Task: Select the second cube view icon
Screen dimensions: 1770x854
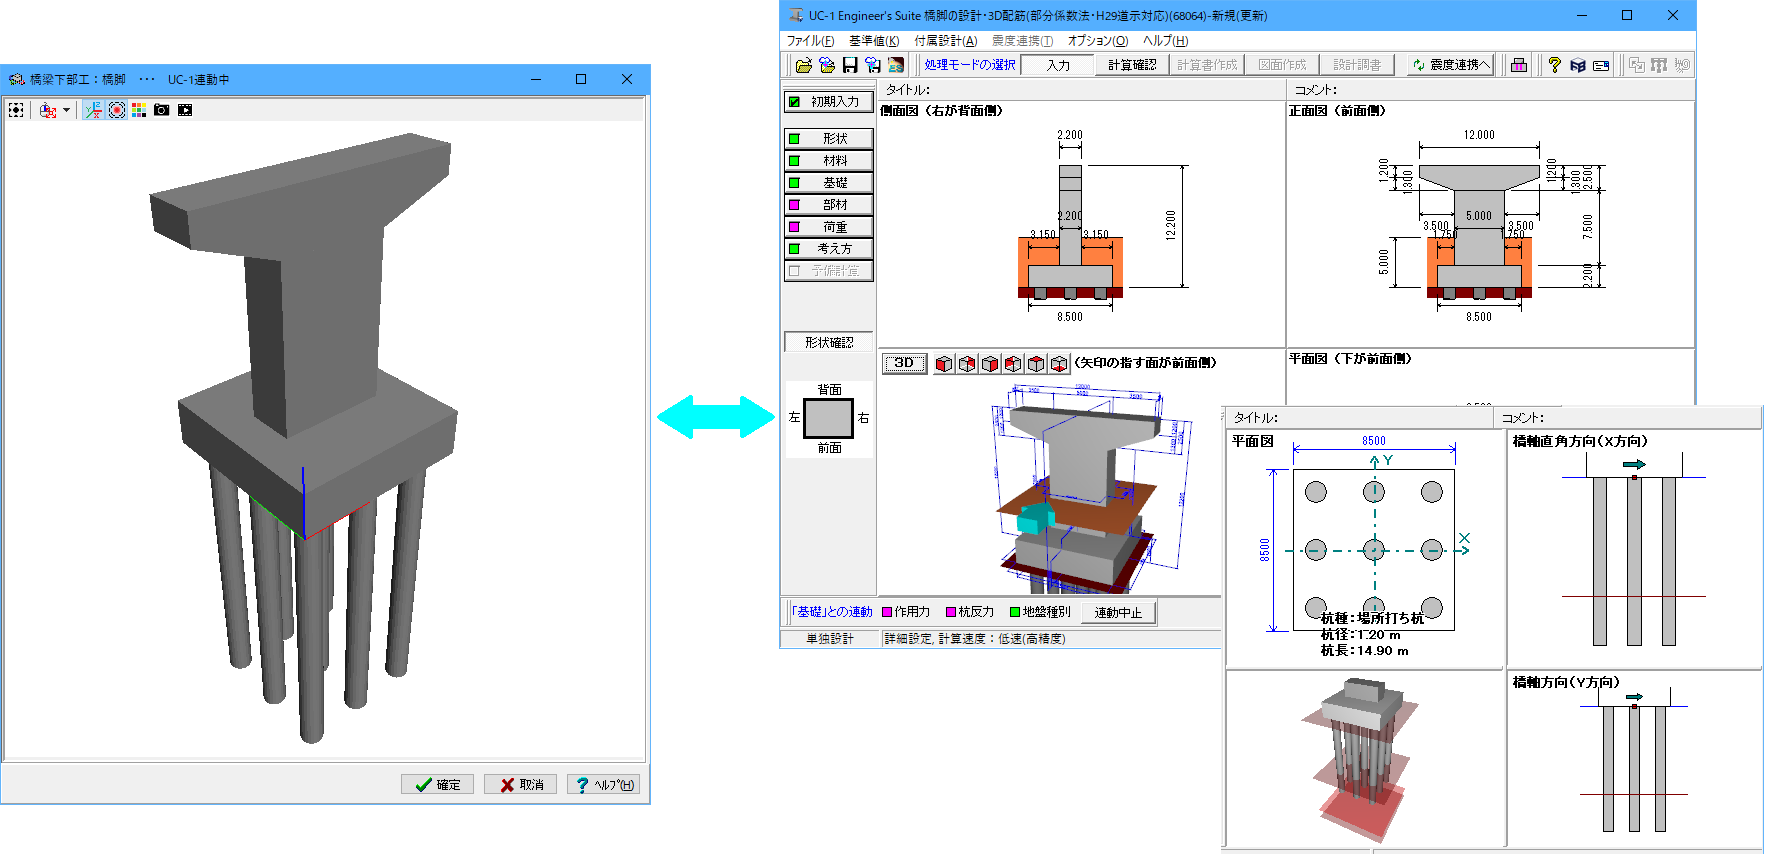Action: (x=967, y=363)
